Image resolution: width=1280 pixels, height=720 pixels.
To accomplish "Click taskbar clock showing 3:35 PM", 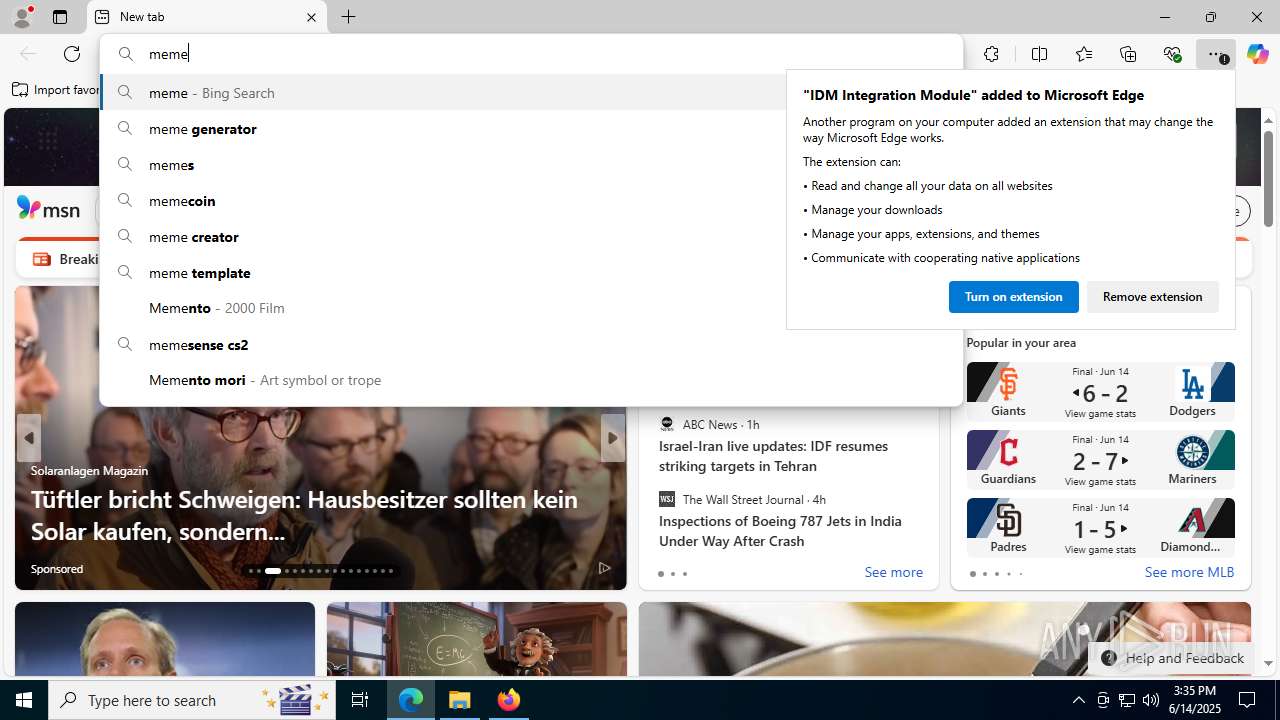I will click(1194, 700).
